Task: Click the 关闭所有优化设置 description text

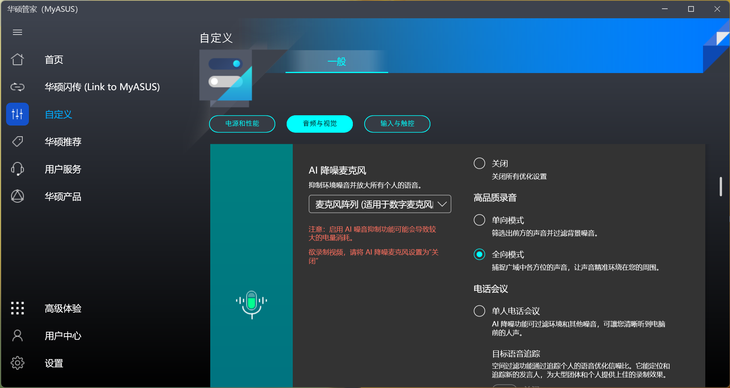Action: click(x=519, y=177)
